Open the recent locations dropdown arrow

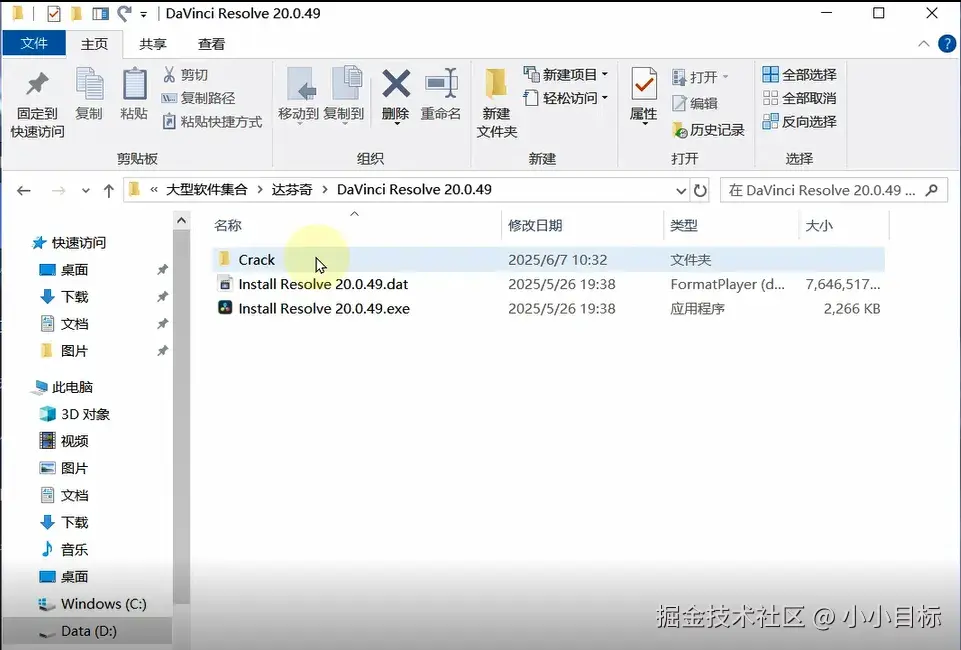click(x=86, y=191)
